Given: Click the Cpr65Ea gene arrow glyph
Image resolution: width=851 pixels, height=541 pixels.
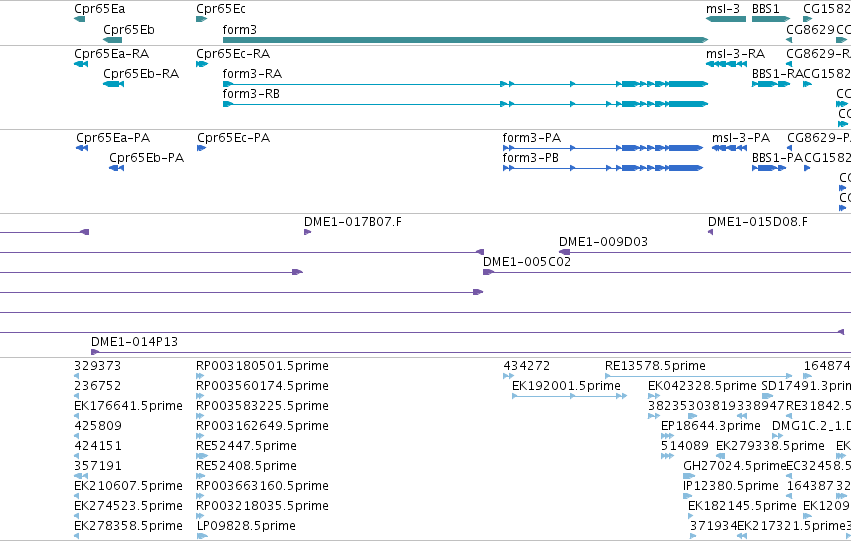Looking at the screenshot, I should coord(79,19).
